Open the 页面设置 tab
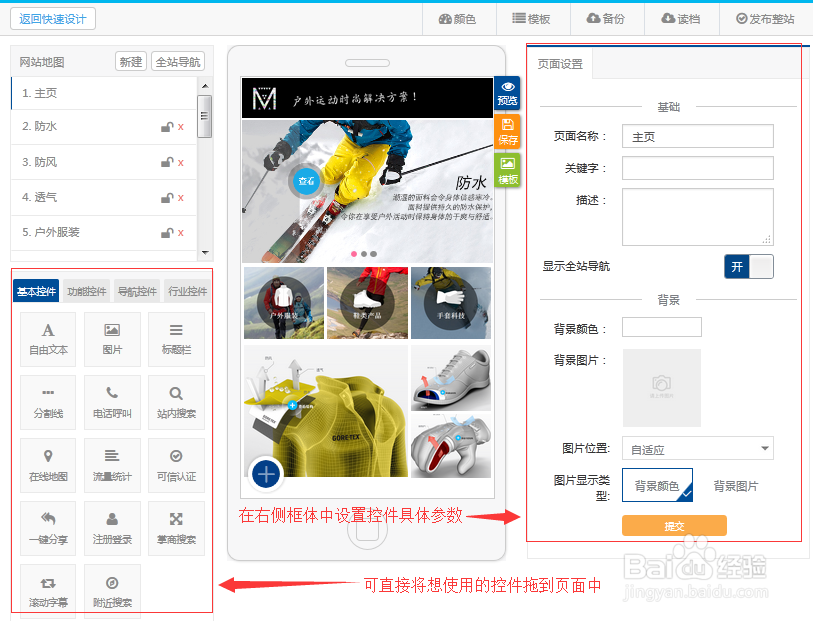813x621 pixels. tap(560, 64)
